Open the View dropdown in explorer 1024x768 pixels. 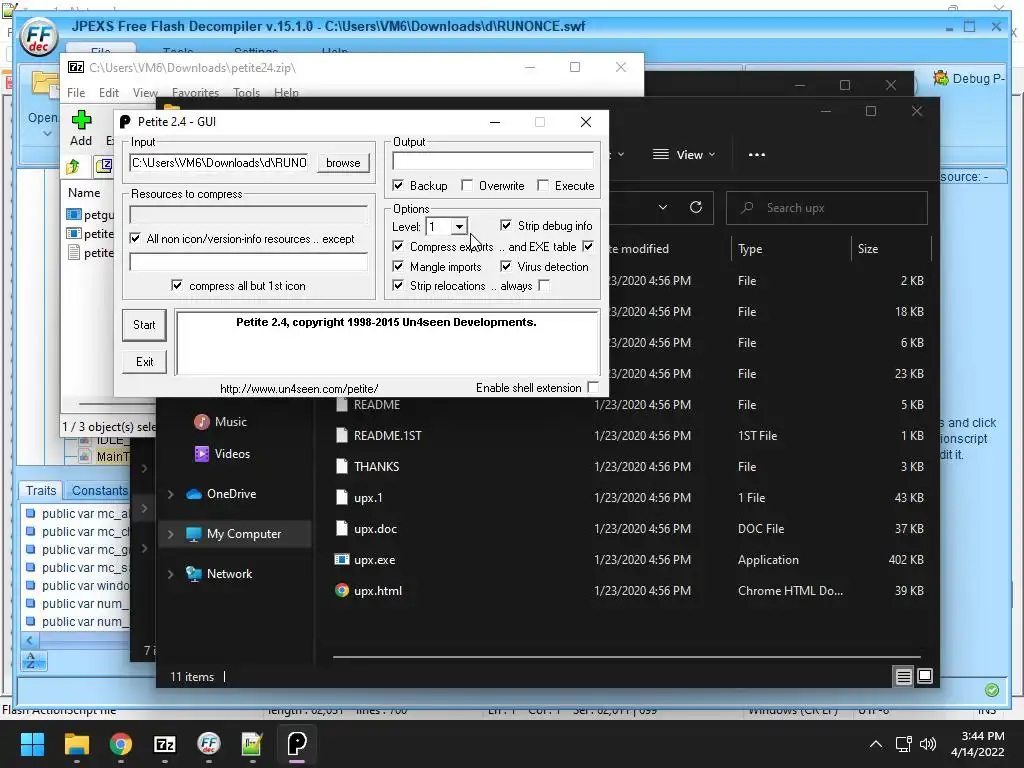pyautogui.click(x=684, y=155)
